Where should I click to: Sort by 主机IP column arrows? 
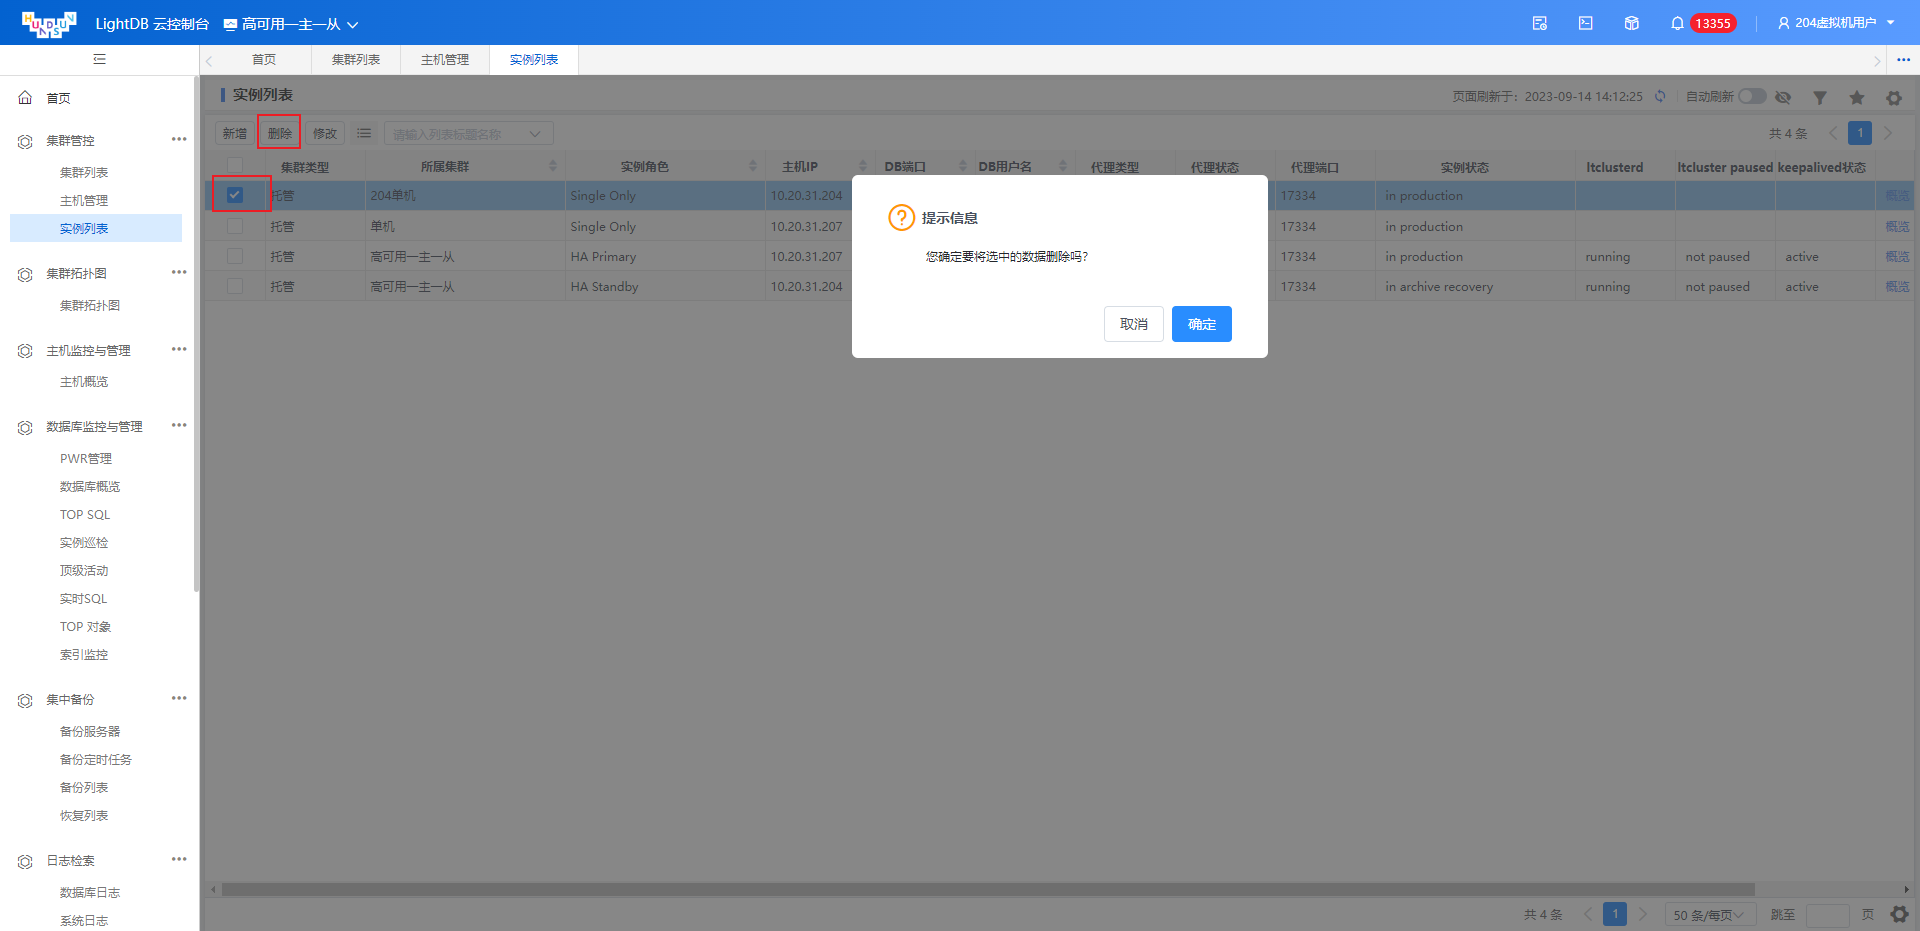pos(863,166)
